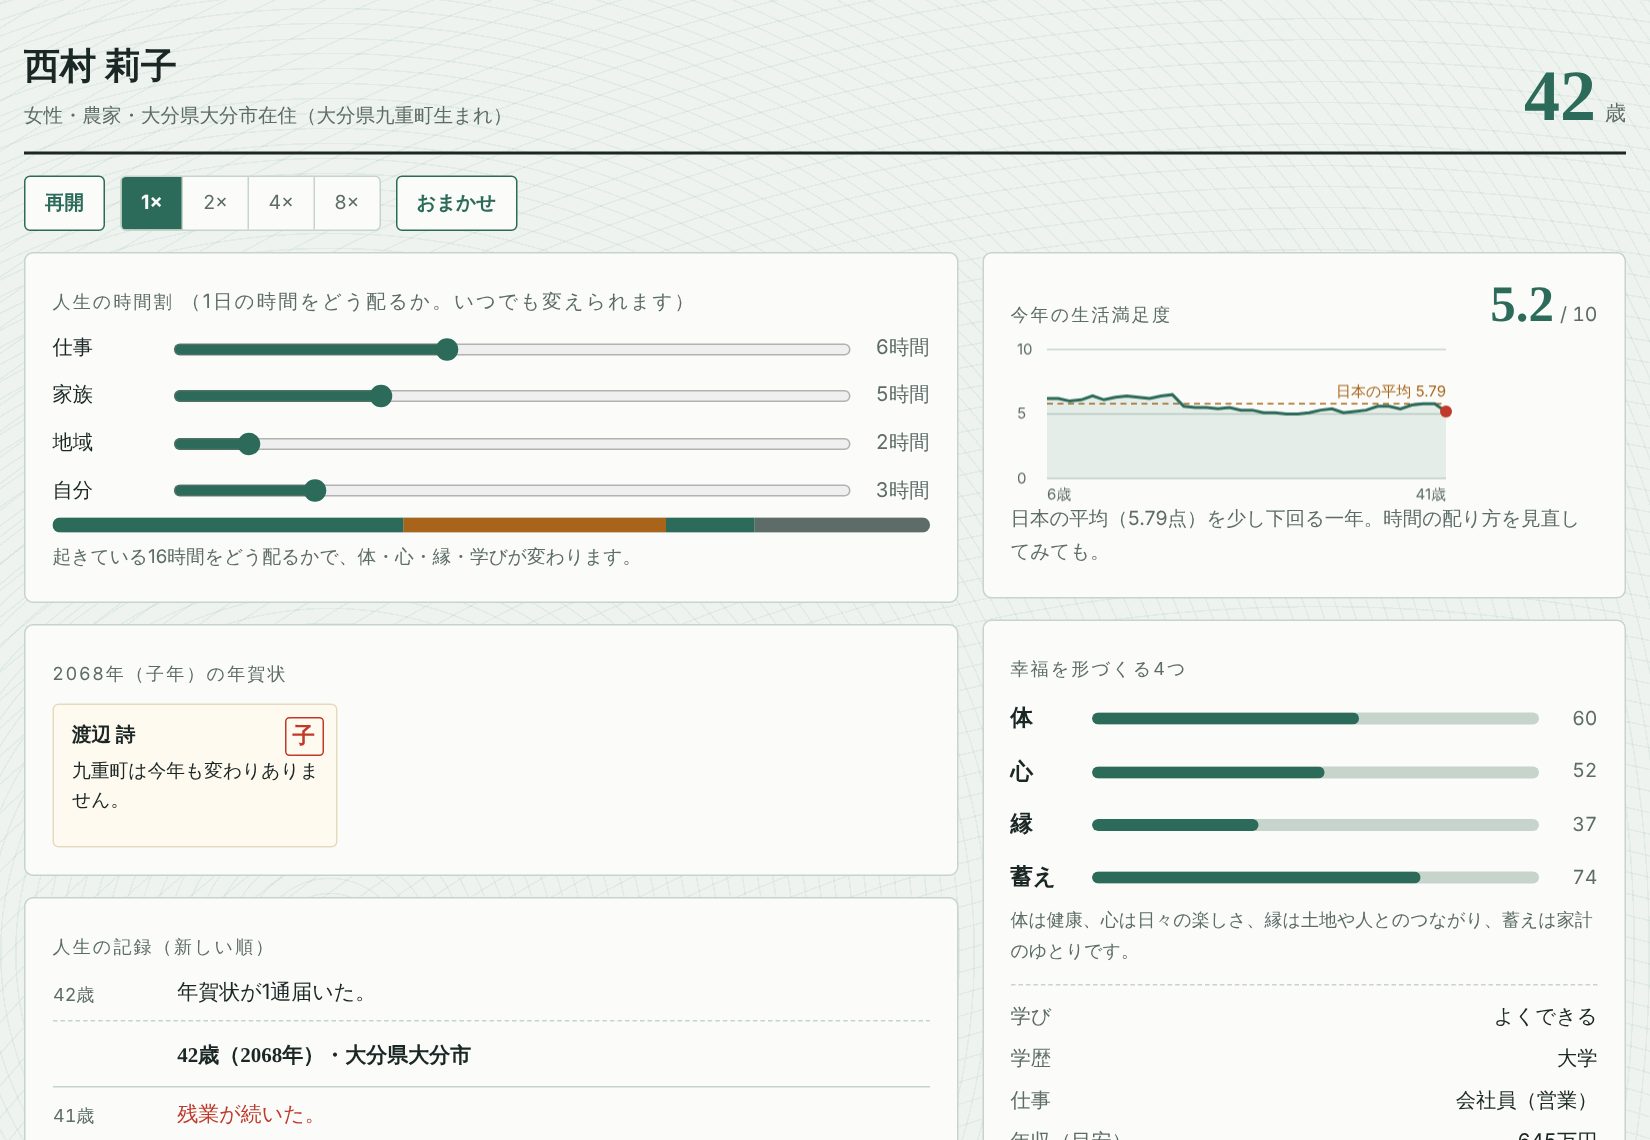This screenshot has height=1140, width=1650.
Task: Click the 年賀状が1通届いた record entry
Action: (491, 993)
